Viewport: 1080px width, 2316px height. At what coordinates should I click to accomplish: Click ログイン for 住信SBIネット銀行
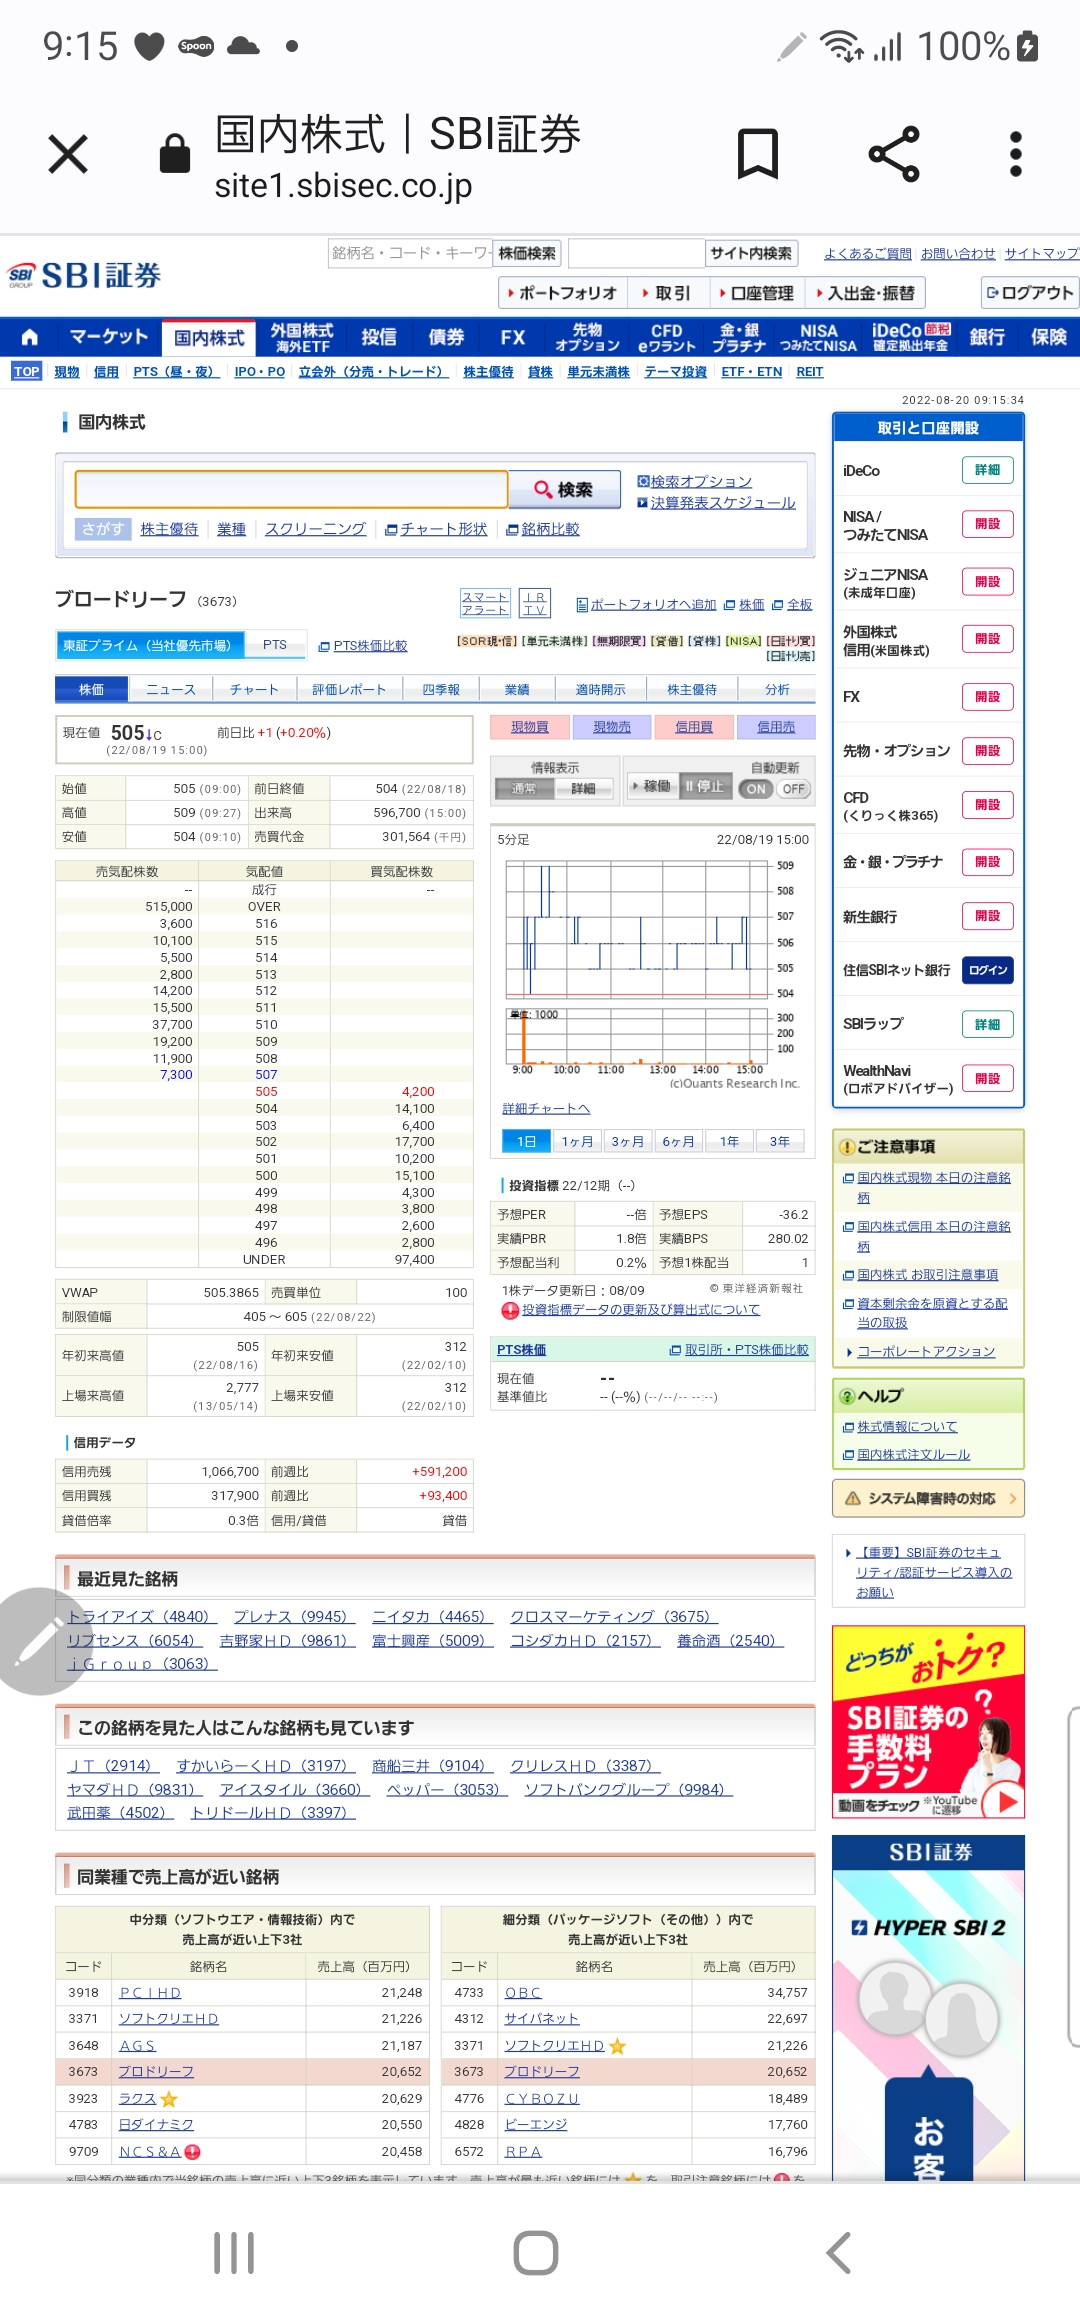click(x=987, y=970)
